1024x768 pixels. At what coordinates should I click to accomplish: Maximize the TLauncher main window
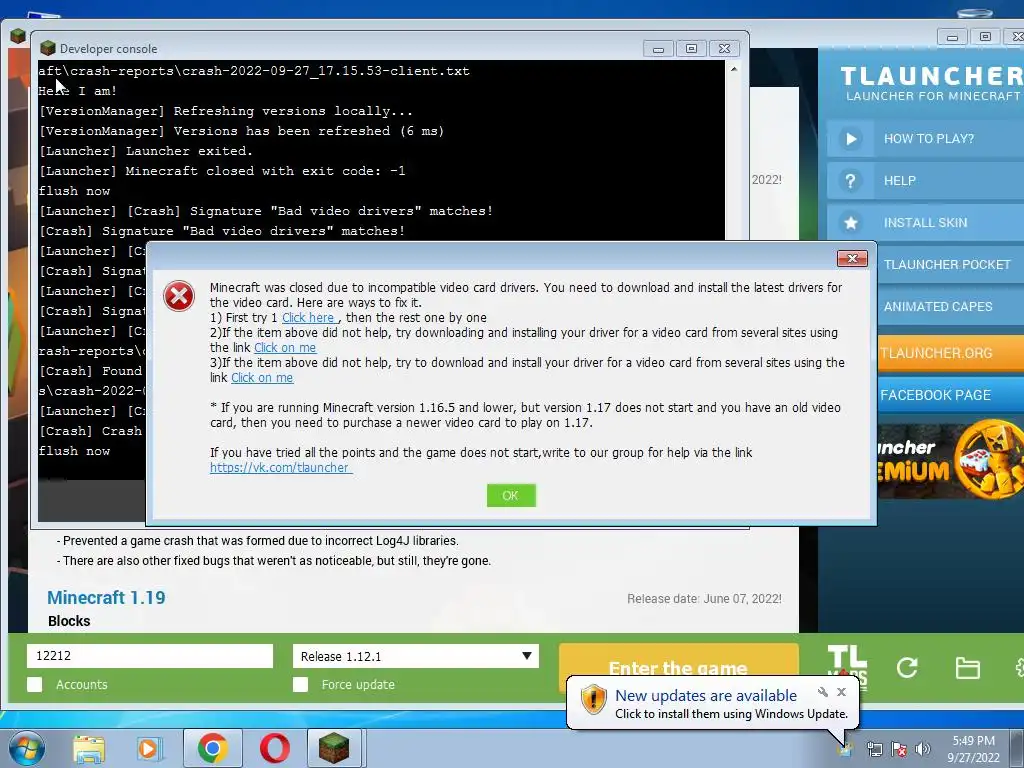tap(985, 37)
